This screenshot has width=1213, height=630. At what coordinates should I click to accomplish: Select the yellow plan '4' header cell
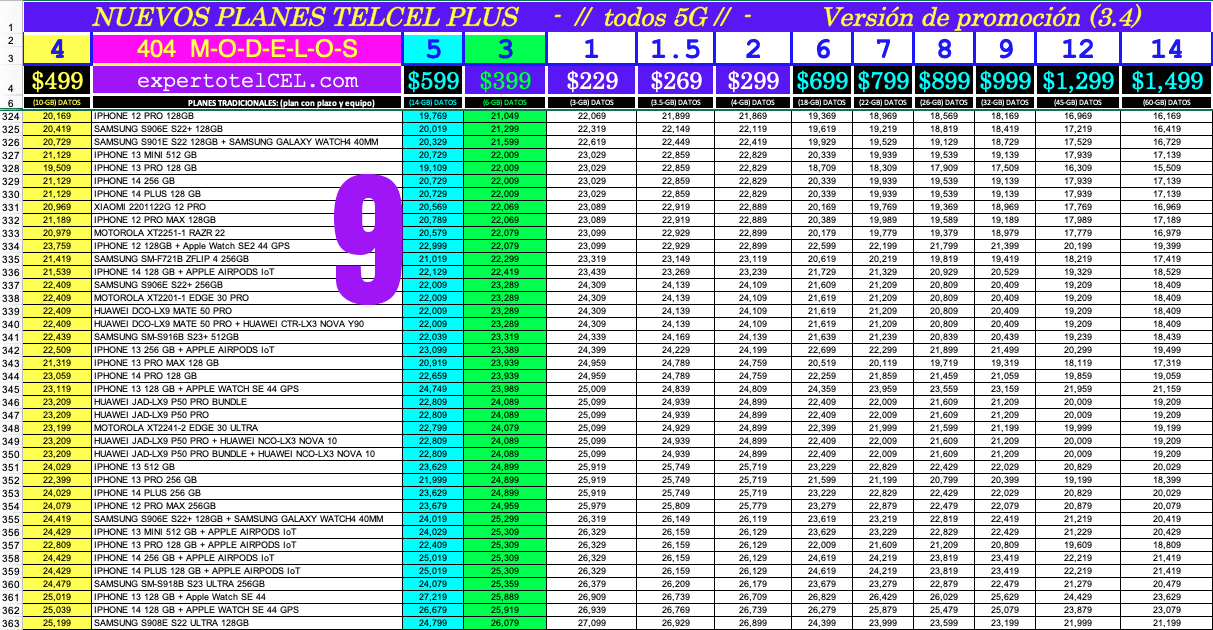pos(57,49)
